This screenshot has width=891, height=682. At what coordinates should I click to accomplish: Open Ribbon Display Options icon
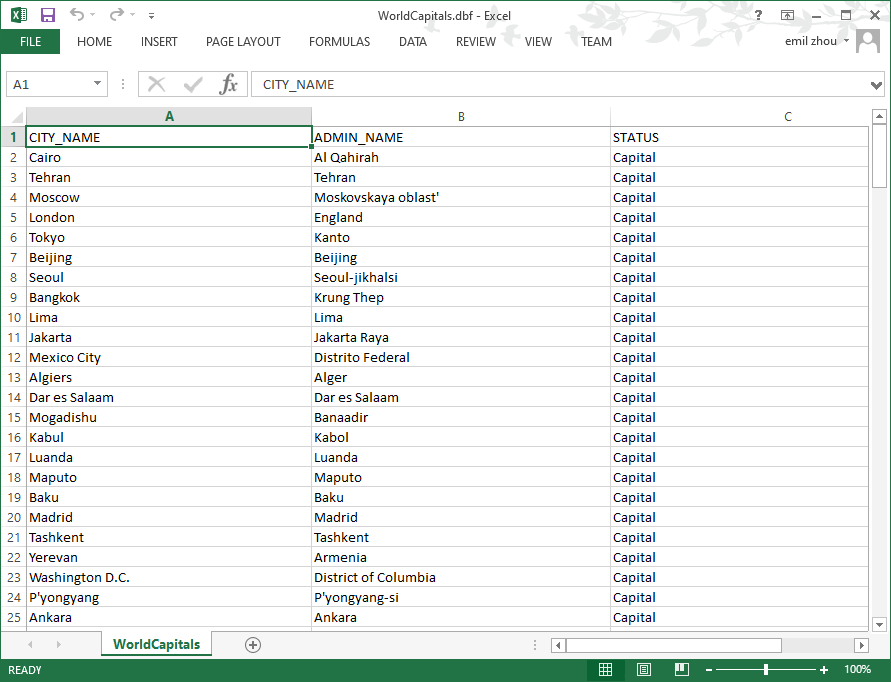pyautogui.click(x=788, y=15)
